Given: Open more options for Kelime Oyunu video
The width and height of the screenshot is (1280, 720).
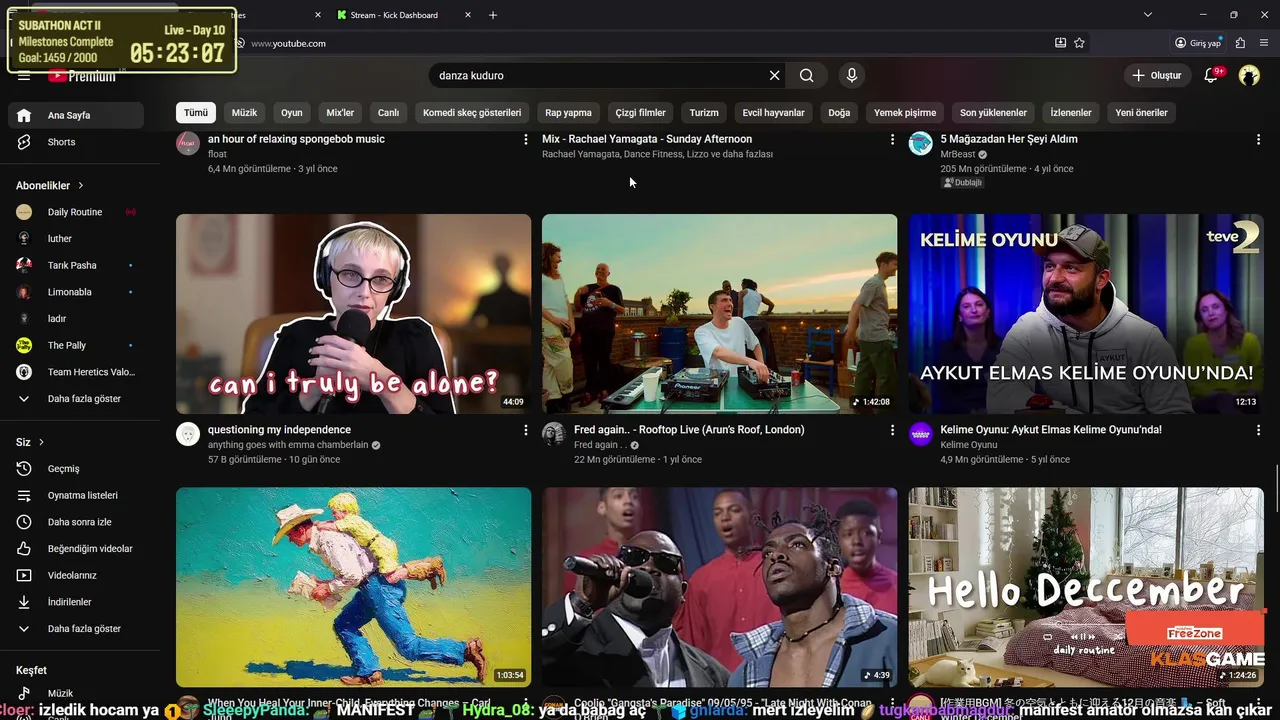Looking at the screenshot, I should click(1258, 430).
